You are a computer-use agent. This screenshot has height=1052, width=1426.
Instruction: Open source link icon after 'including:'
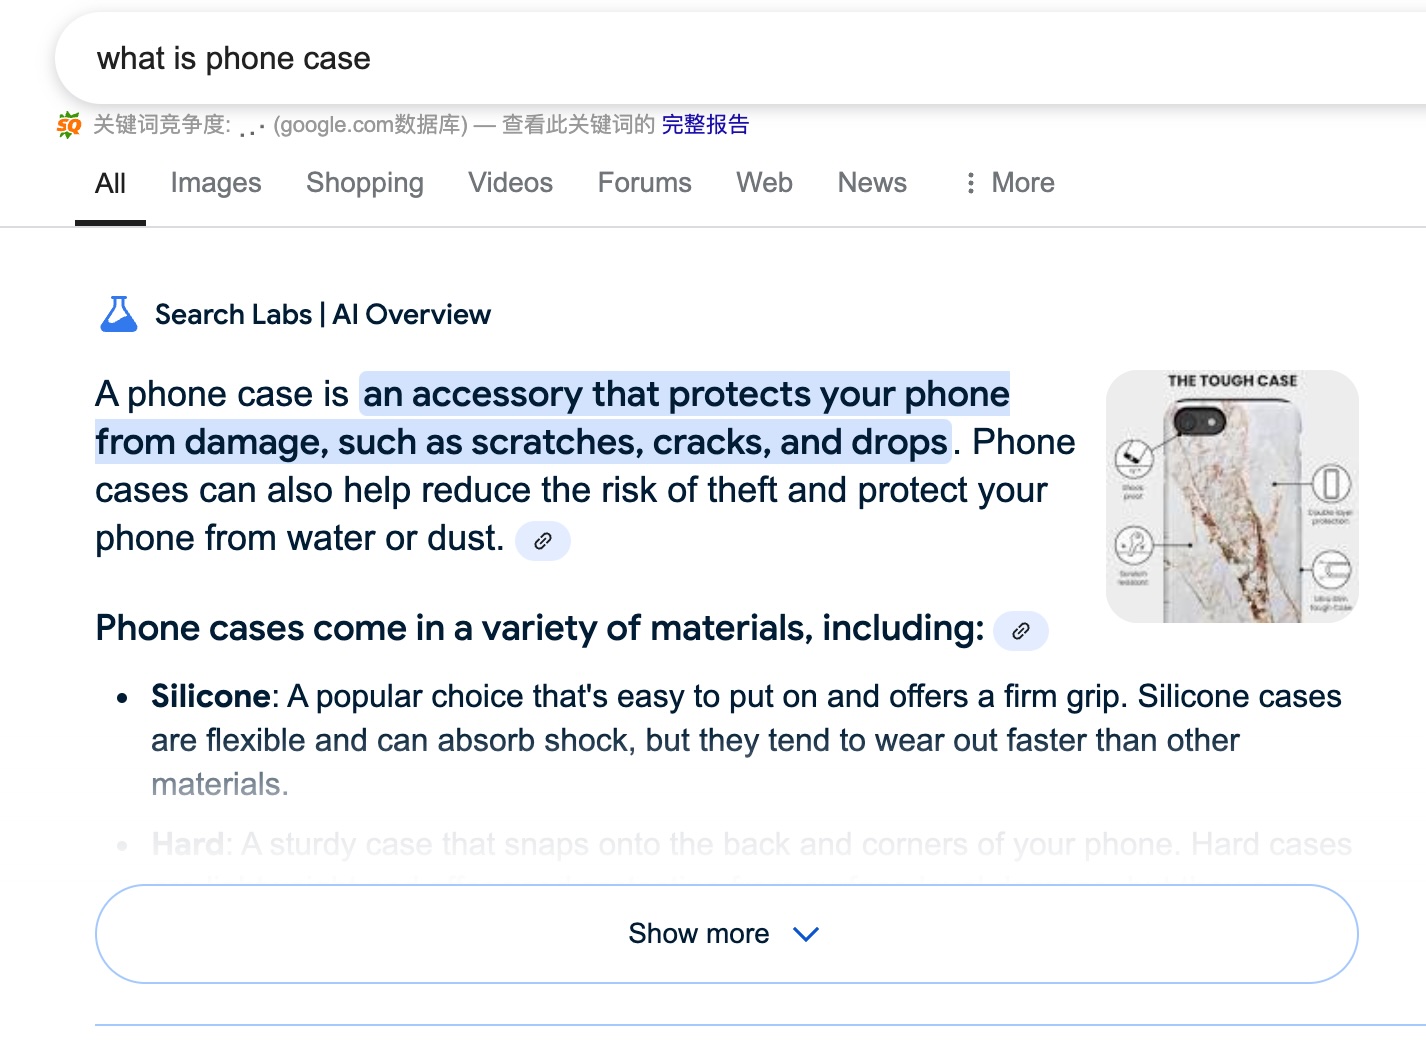click(1021, 631)
